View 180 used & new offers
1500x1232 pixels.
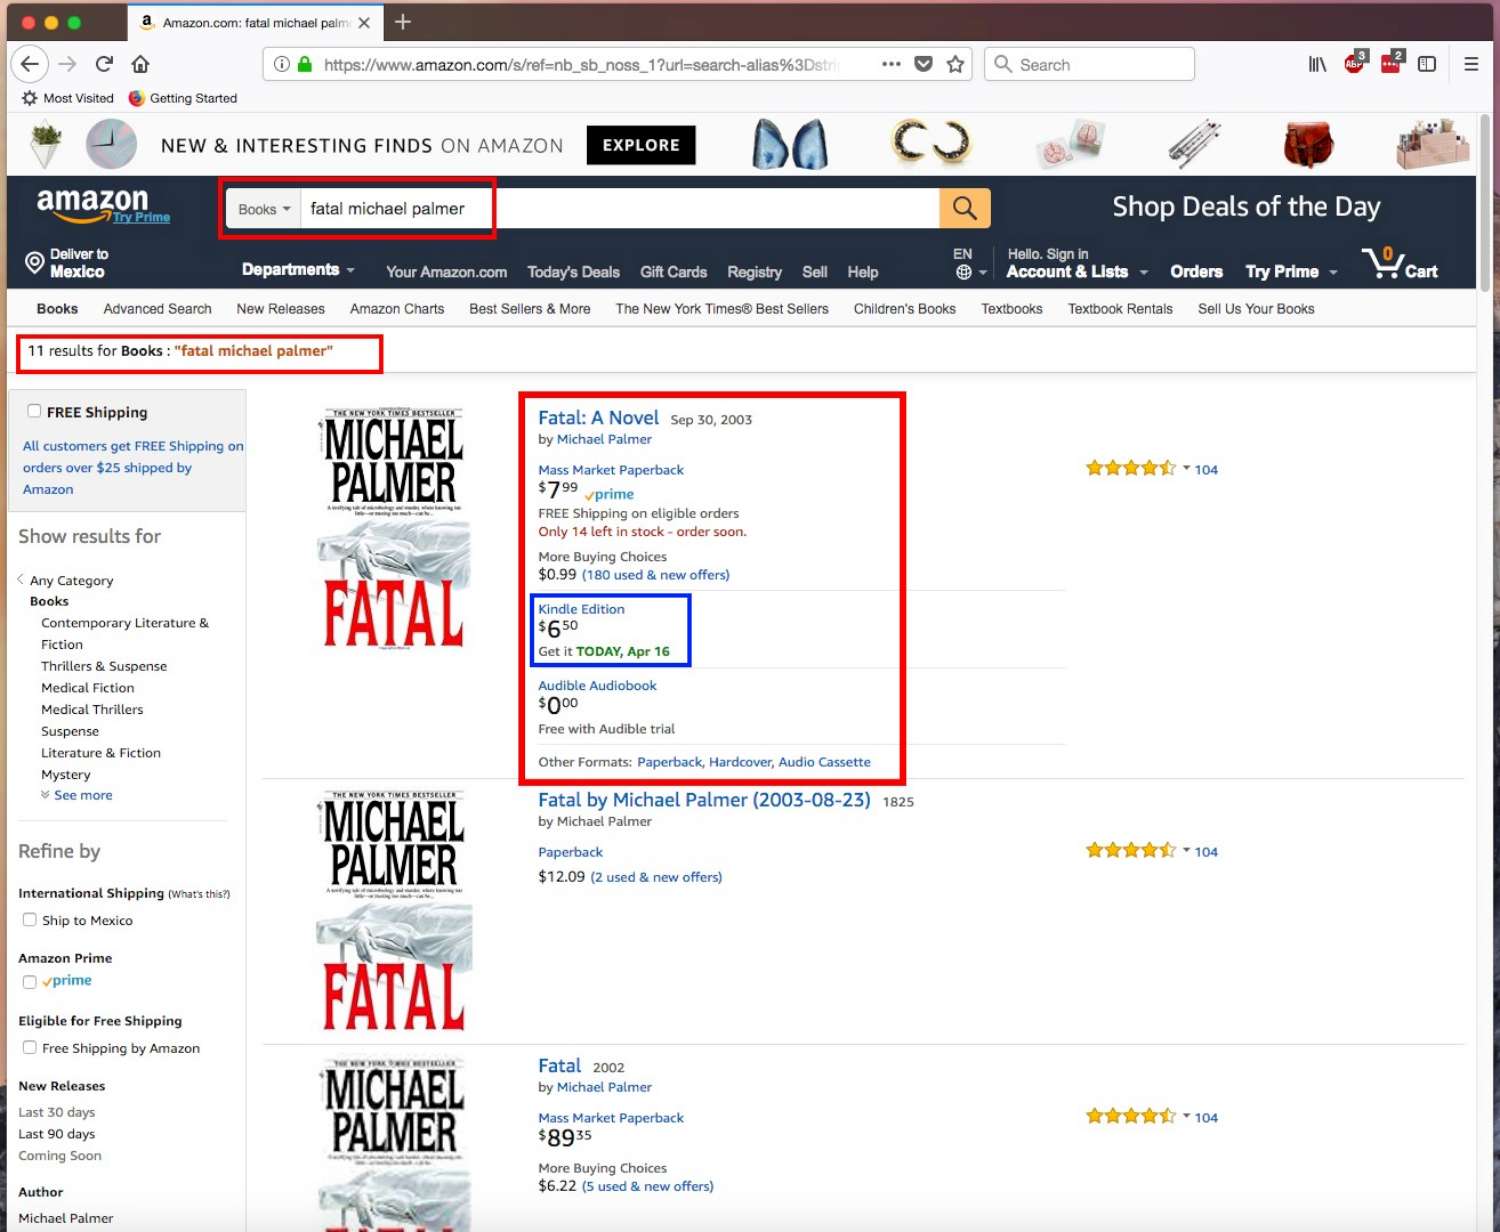pyautogui.click(x=656, y=575)
